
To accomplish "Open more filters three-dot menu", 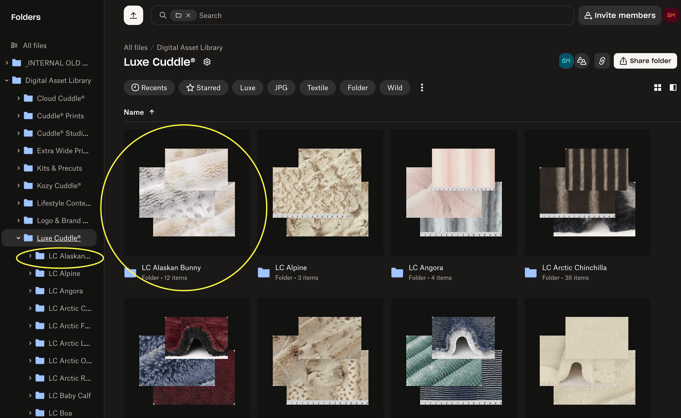I will pyautogui.click(x=422, y=88).
